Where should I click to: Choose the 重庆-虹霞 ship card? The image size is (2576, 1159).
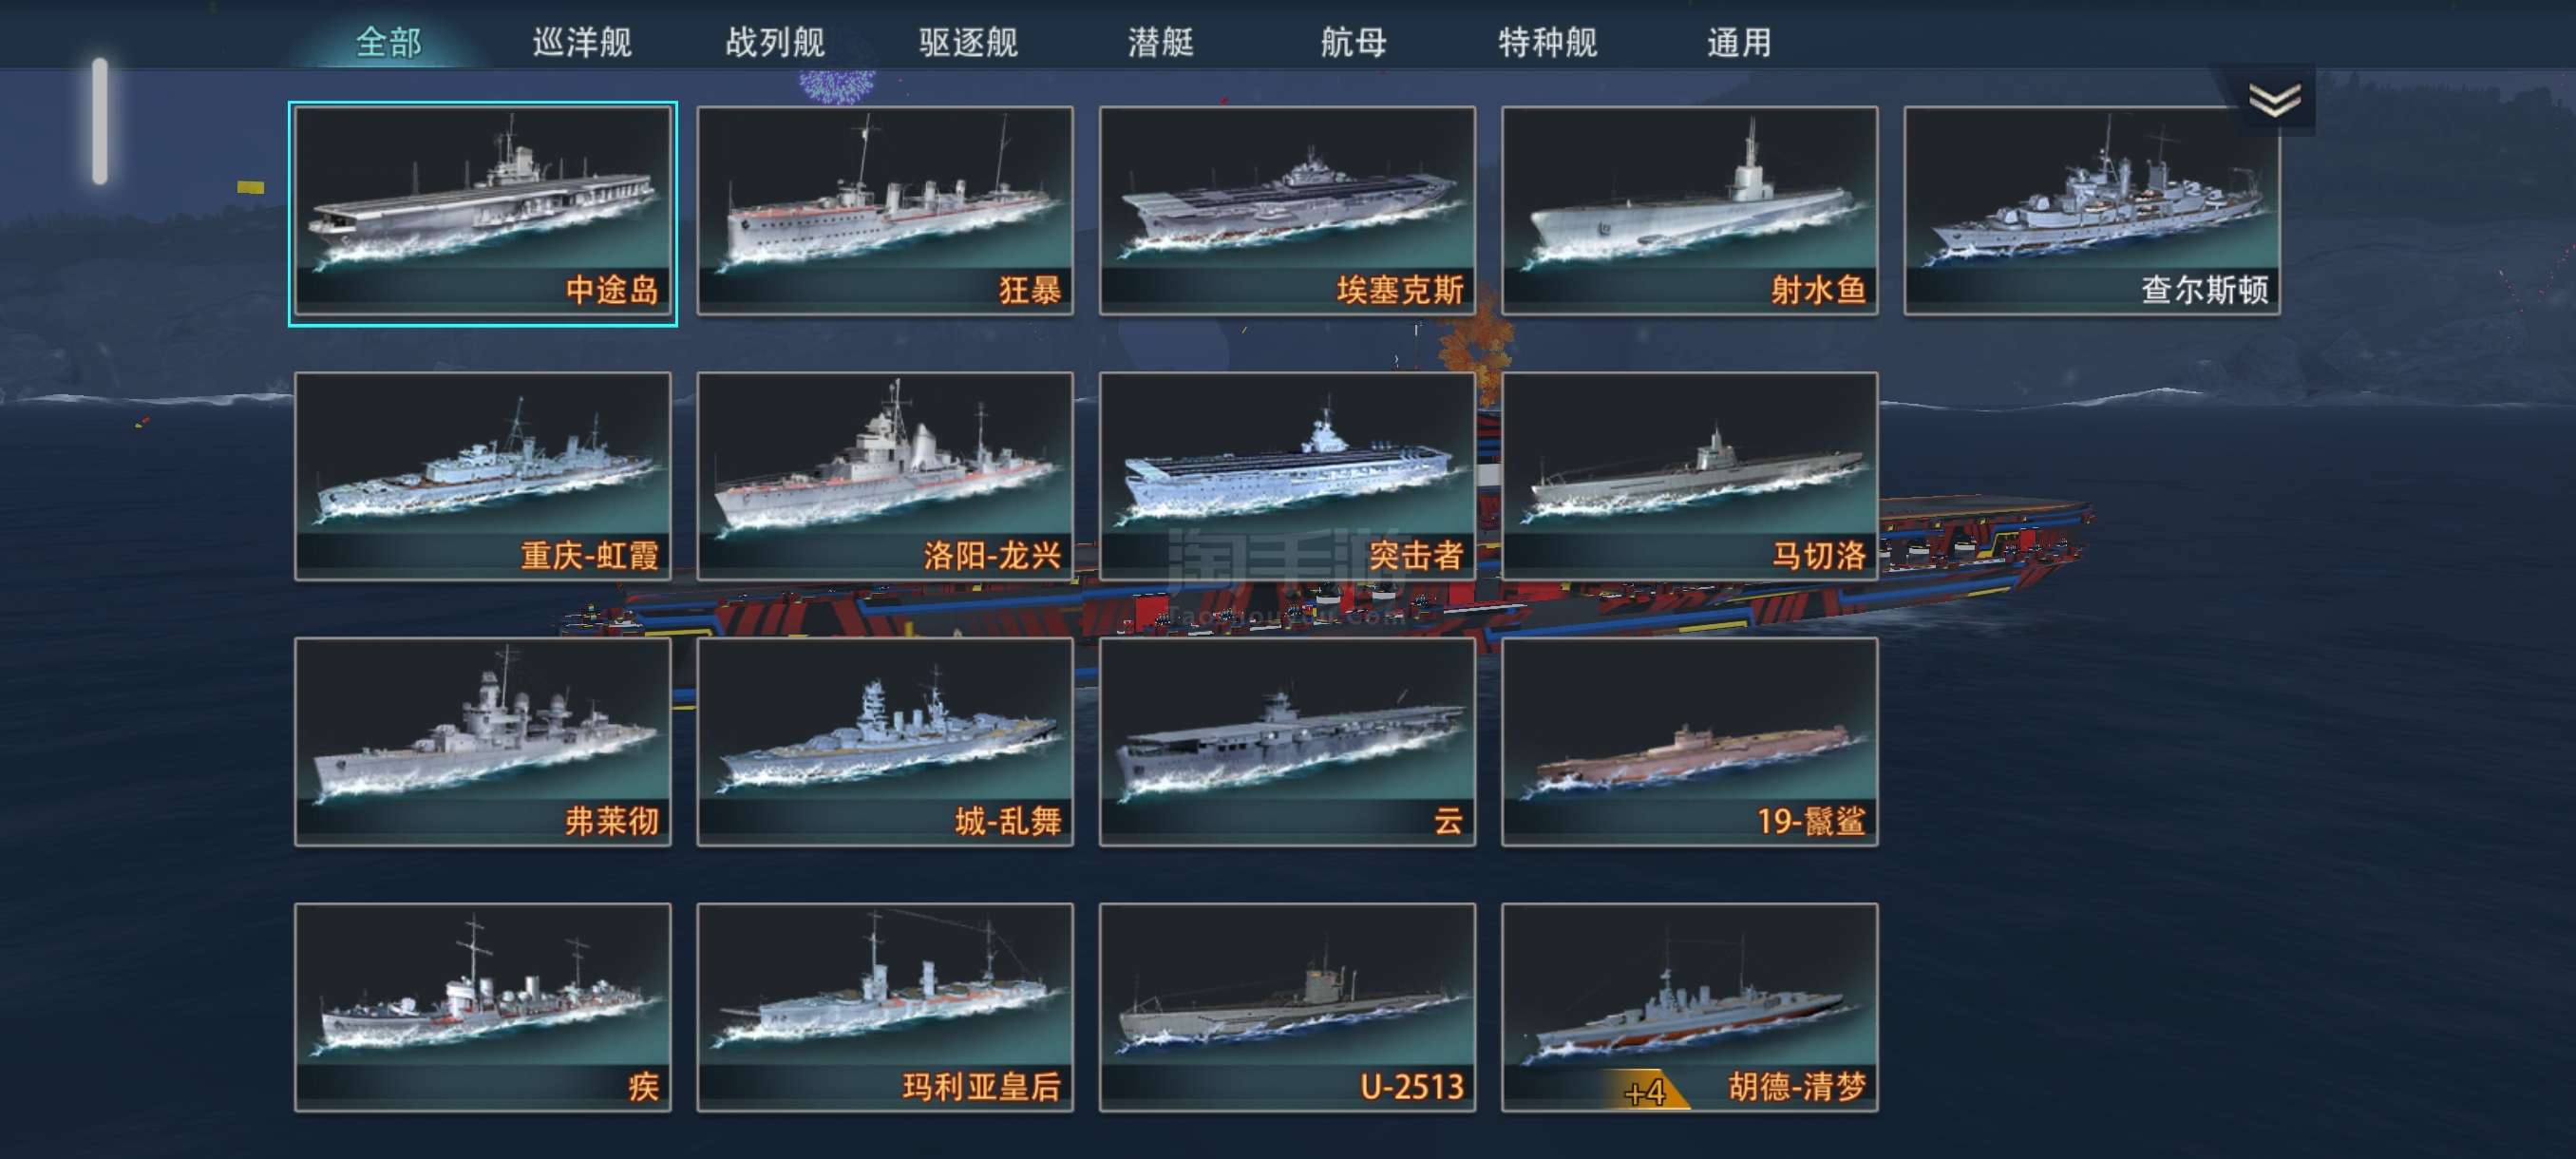coord(483,477)
